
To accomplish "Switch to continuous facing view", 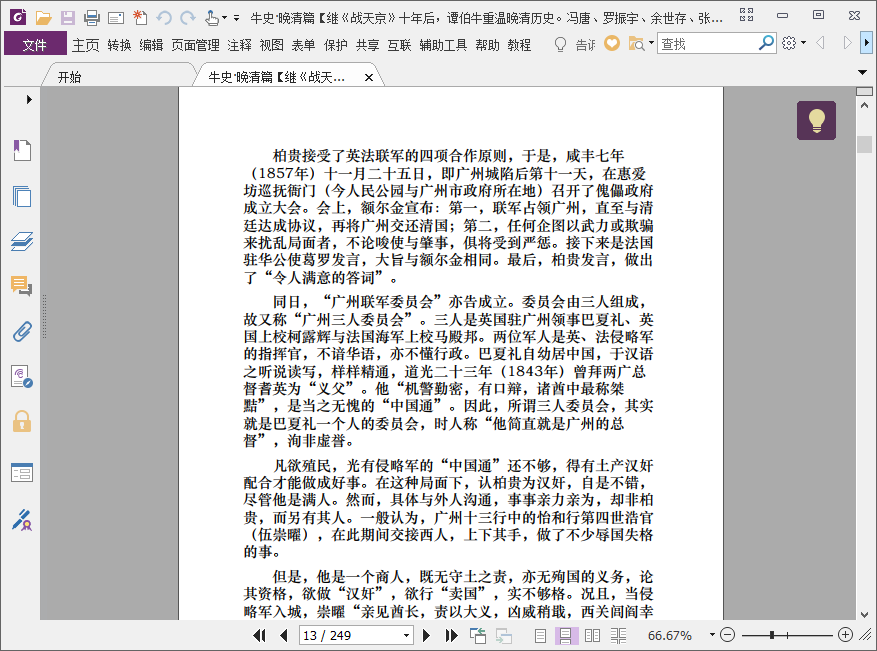I will (x=619, y=635).
